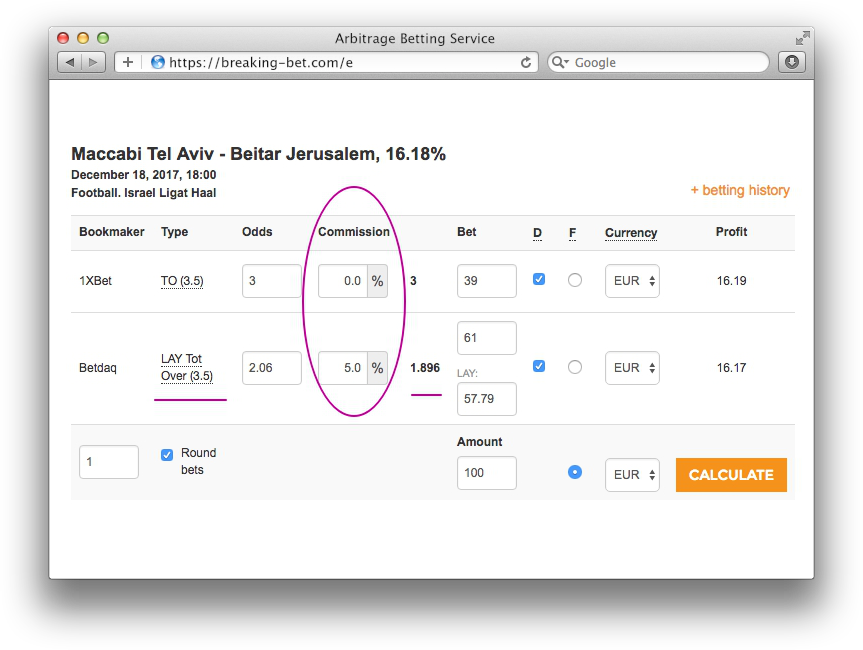
Task: Click the Round bets label text
Action: pos(198,461)
